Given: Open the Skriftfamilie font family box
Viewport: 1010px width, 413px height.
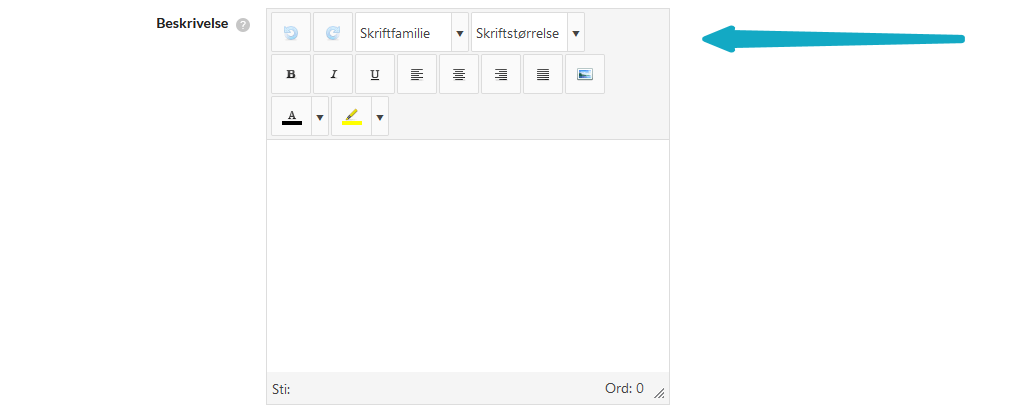Looking at the screenshot, I should point(403,33).
